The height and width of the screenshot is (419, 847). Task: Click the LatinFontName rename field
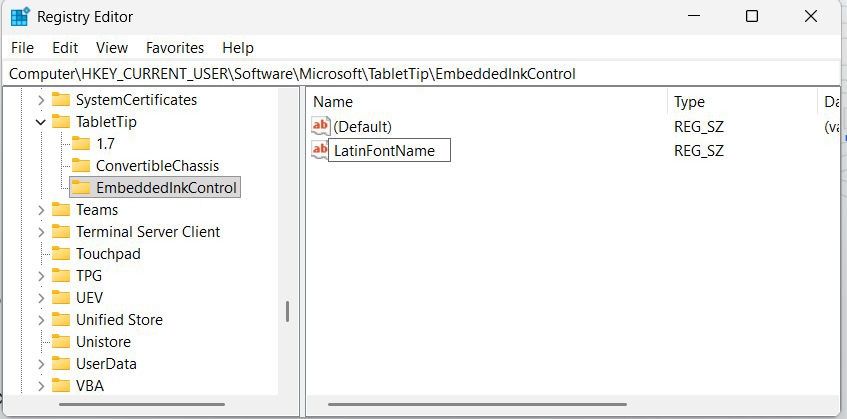point(389,150)
